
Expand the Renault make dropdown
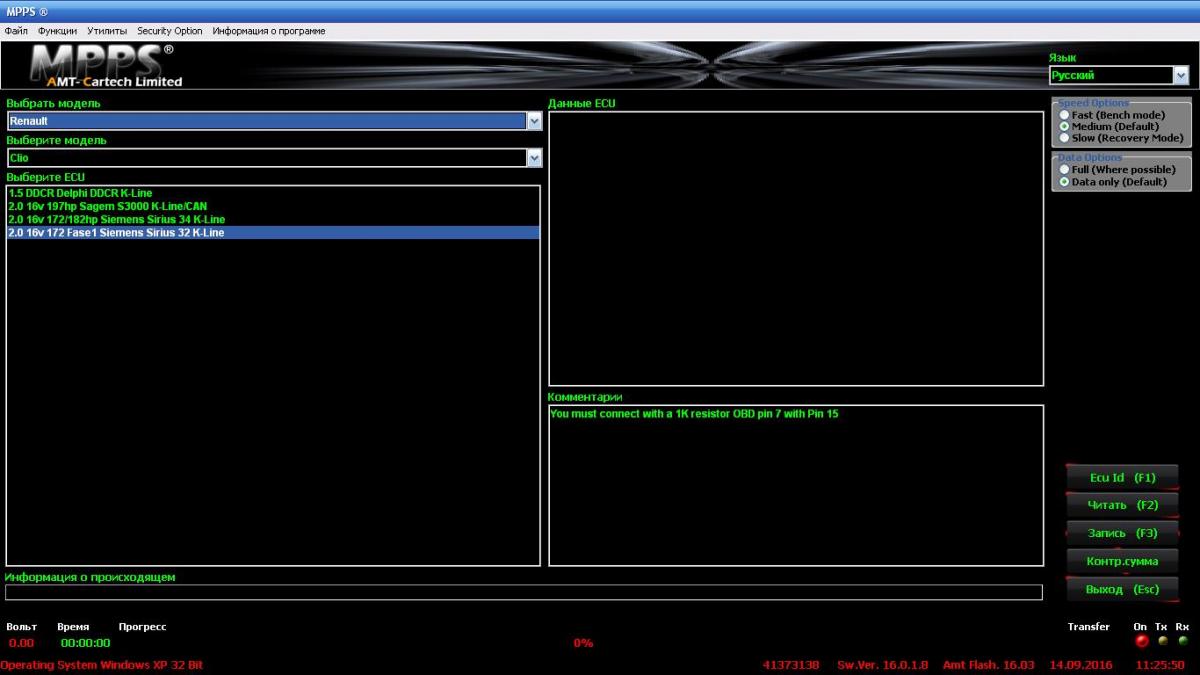[534, 121]
